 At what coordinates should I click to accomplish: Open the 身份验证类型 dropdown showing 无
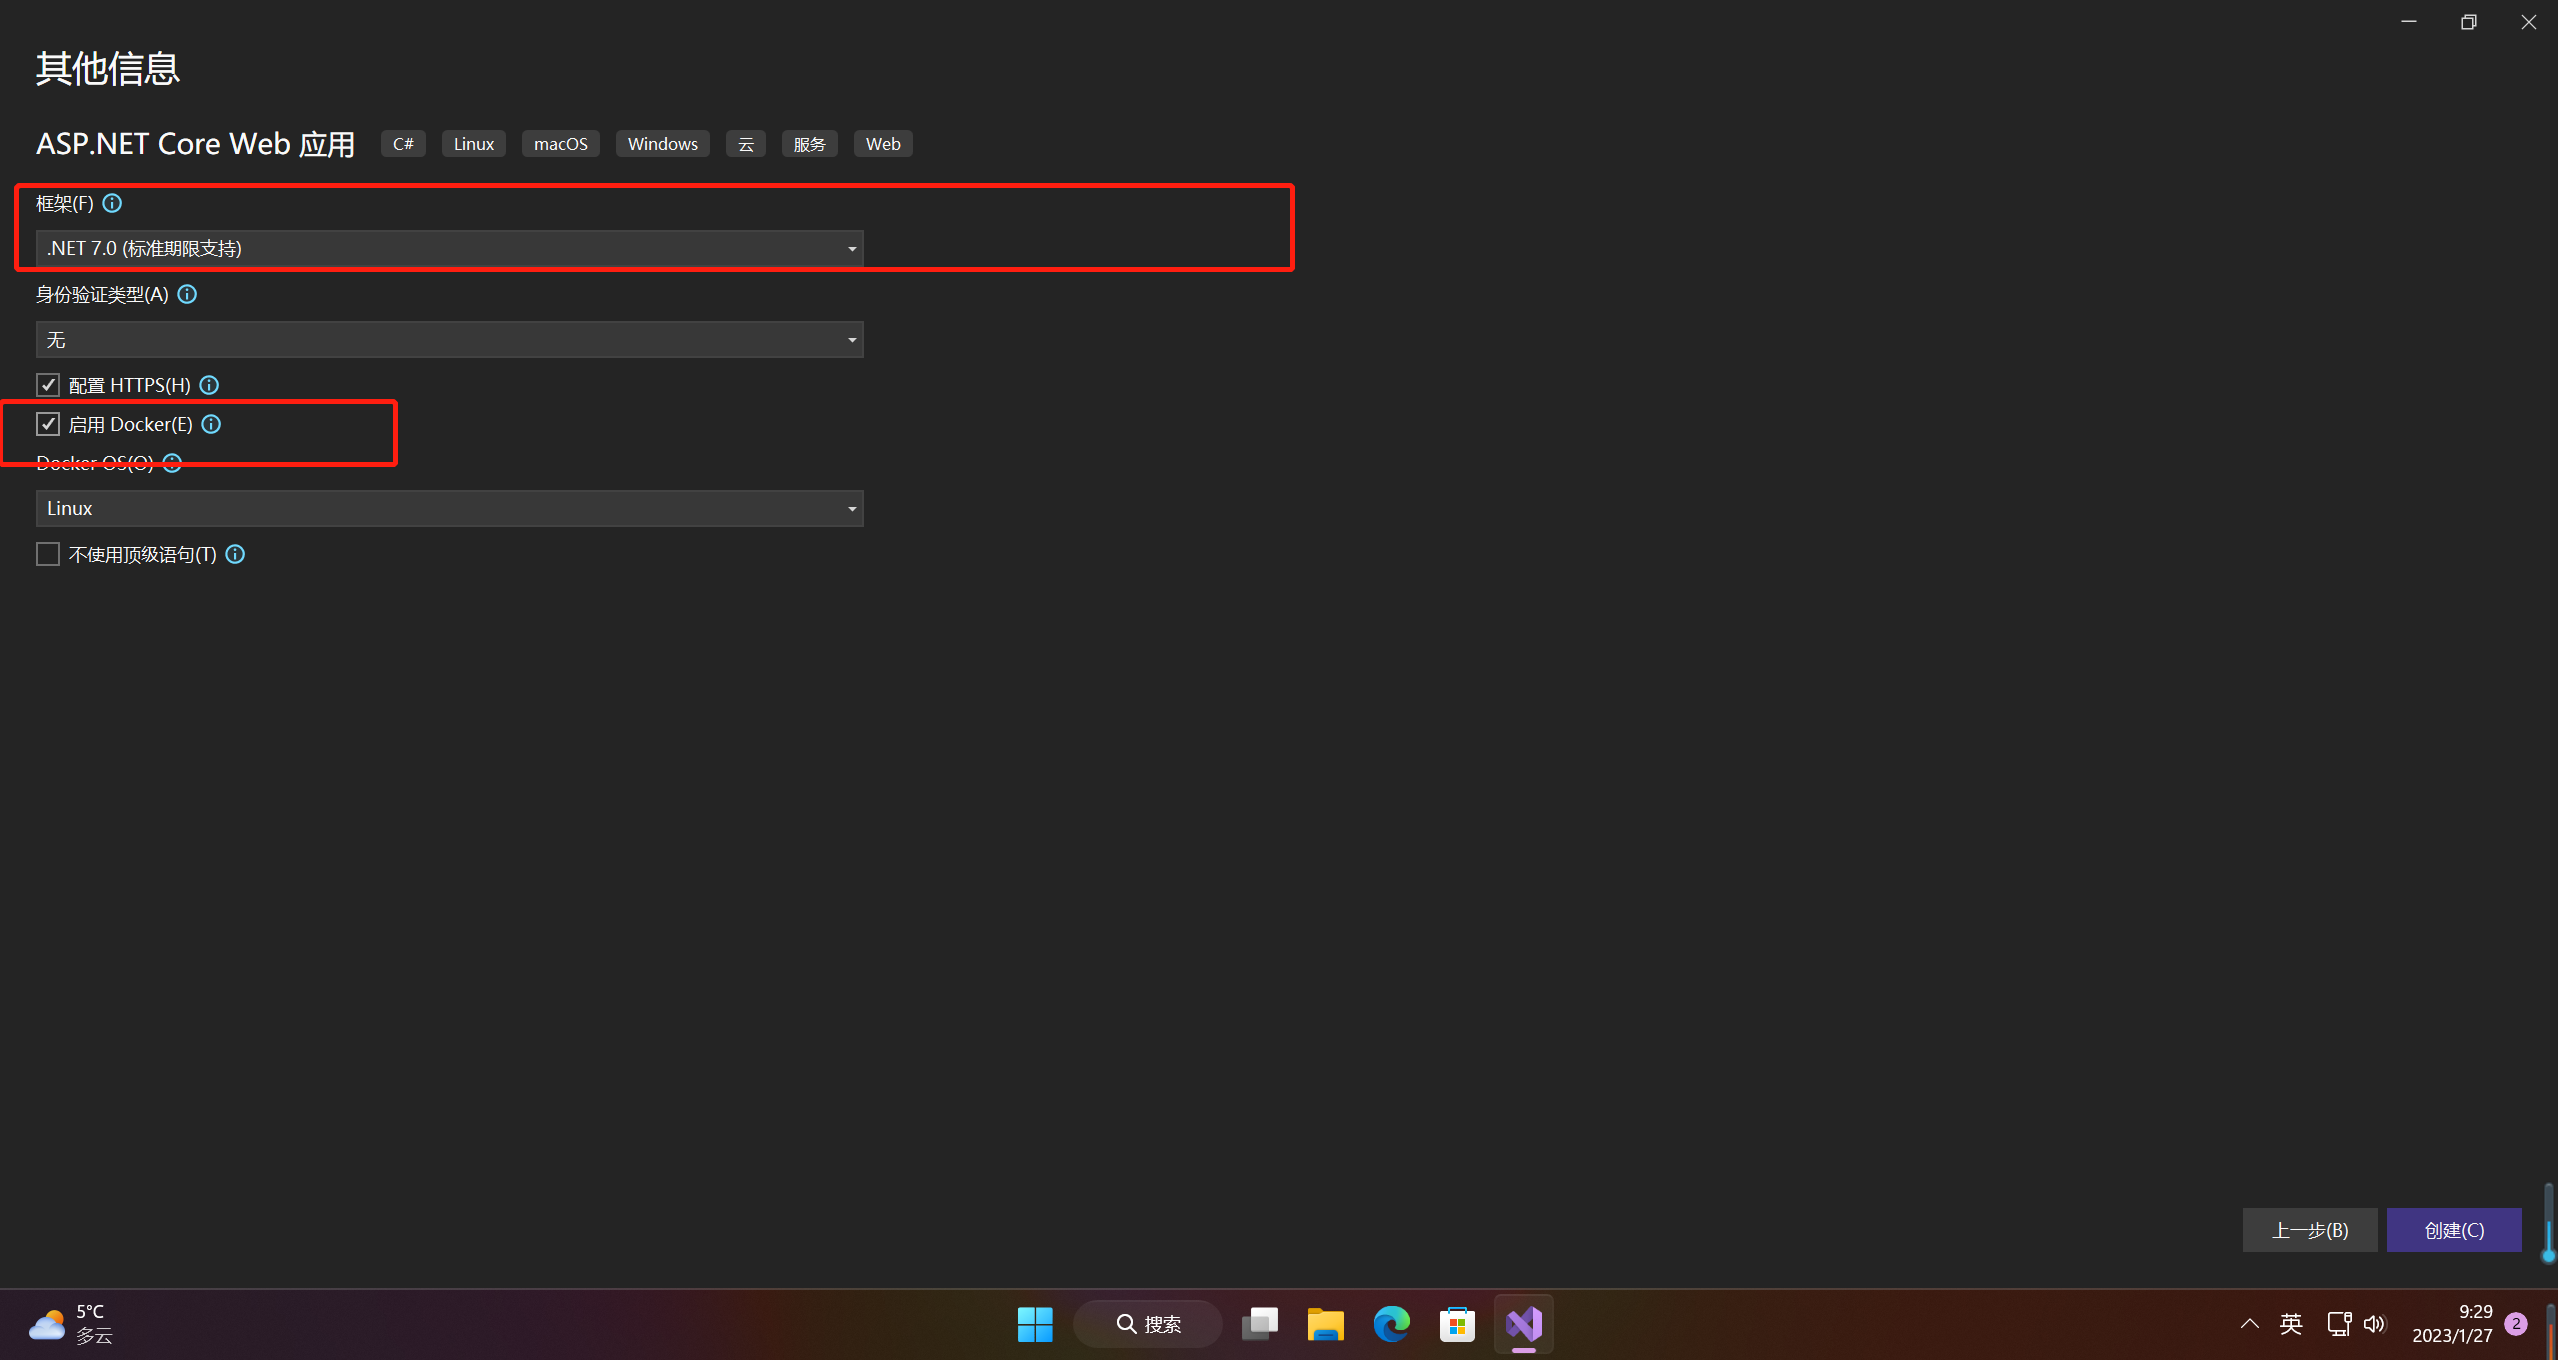tap(450, 340)
